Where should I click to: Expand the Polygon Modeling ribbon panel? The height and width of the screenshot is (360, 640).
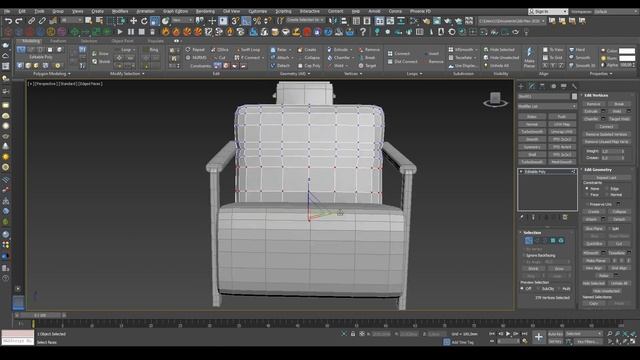coord(51,74)
